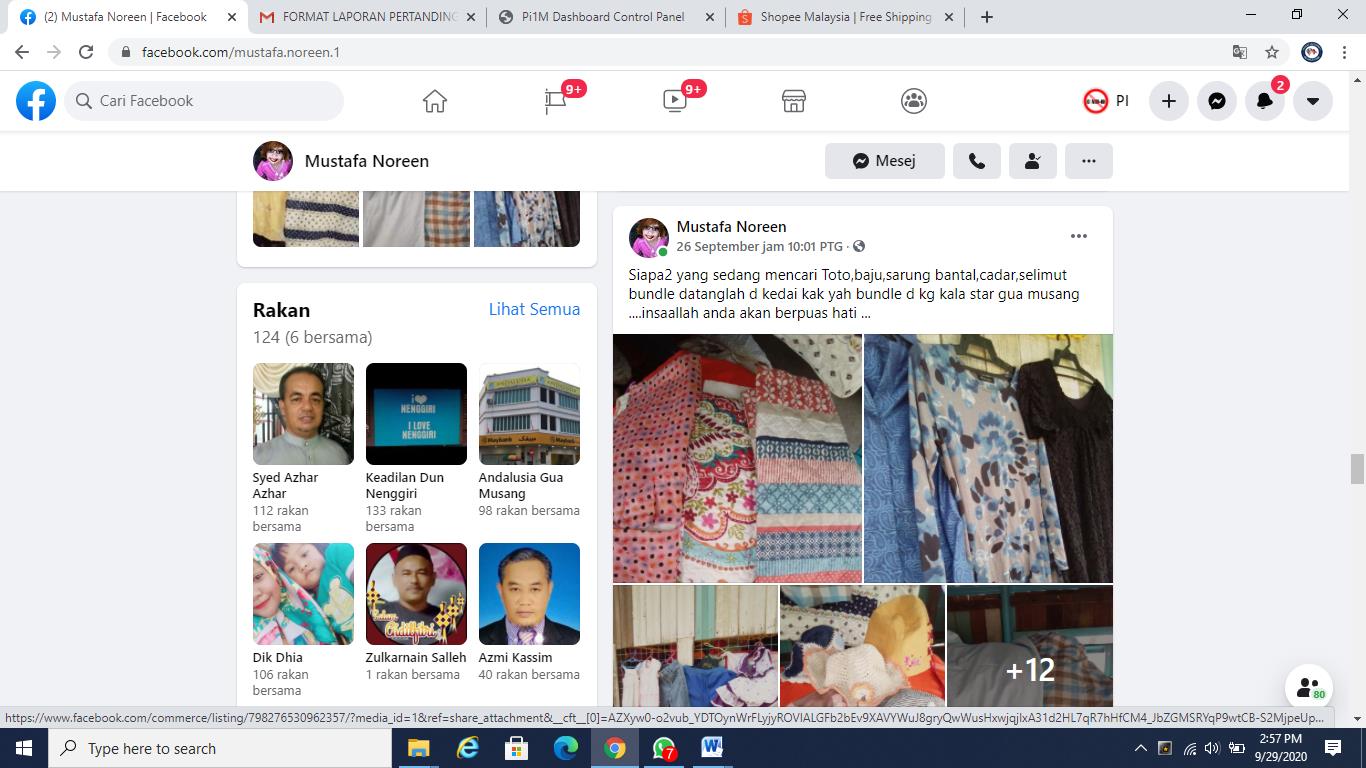
Task: Open the notifications bell
Action: pyautogui.click(x=1265, y=101)
